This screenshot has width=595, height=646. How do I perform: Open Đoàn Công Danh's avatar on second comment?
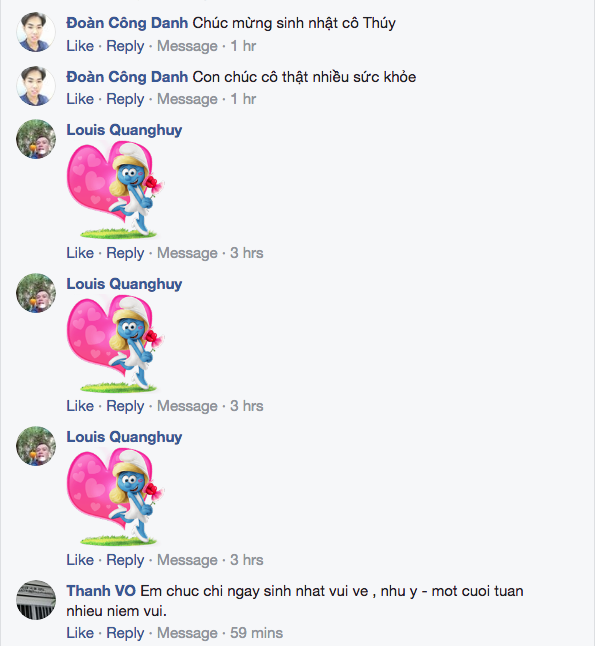[x=36, y=86]
